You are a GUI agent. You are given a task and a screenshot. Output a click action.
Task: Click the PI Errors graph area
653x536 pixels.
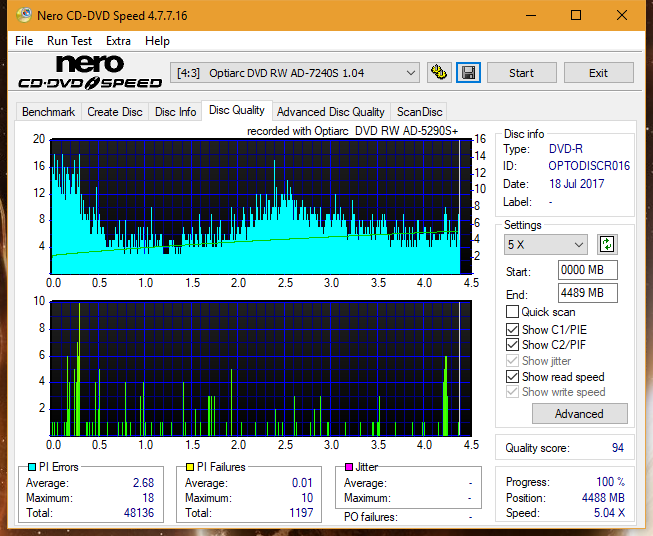point(261,207)
